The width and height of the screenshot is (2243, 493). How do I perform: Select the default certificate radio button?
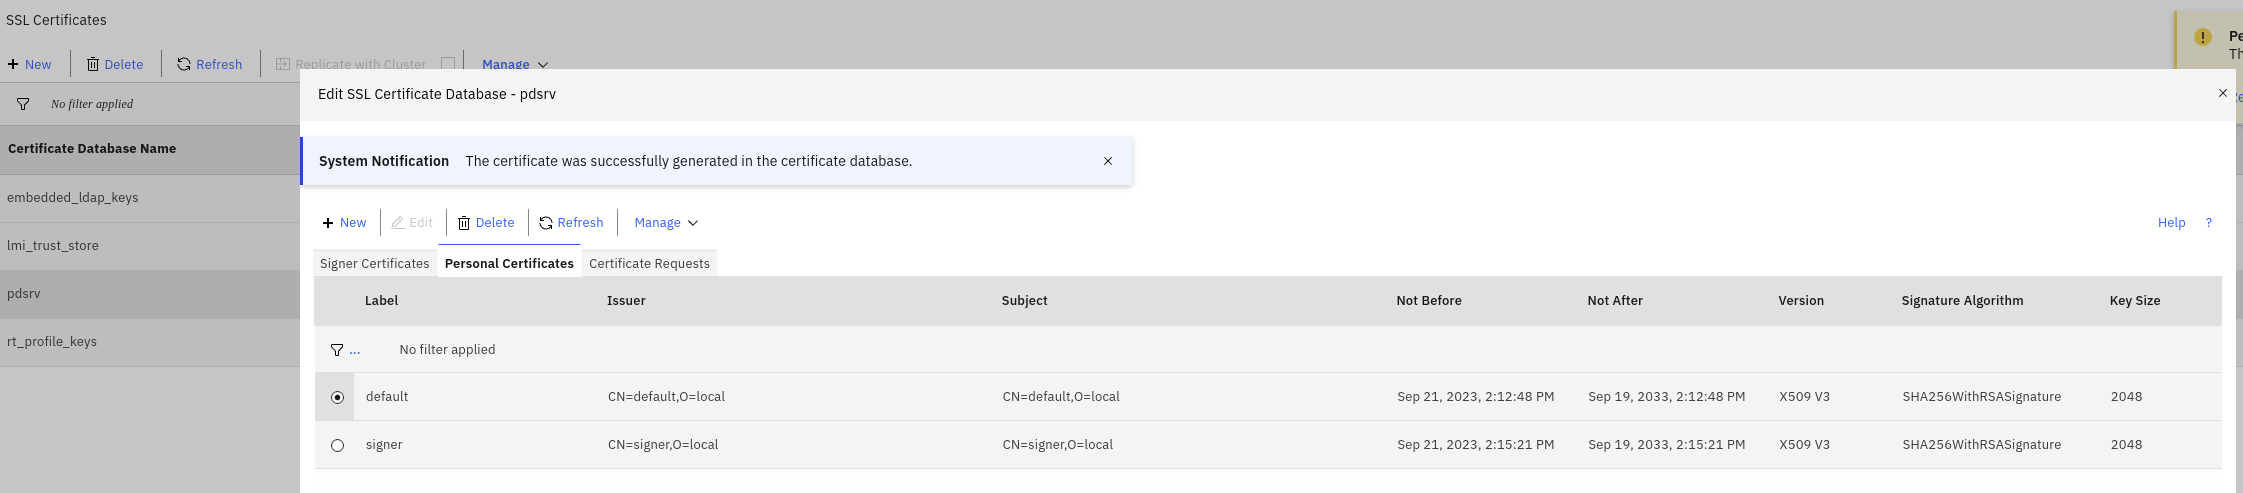(x=338, y=398)
